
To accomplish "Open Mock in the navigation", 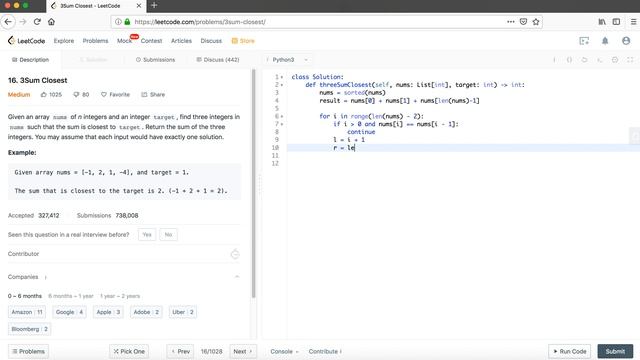I will tap(124, 41).
